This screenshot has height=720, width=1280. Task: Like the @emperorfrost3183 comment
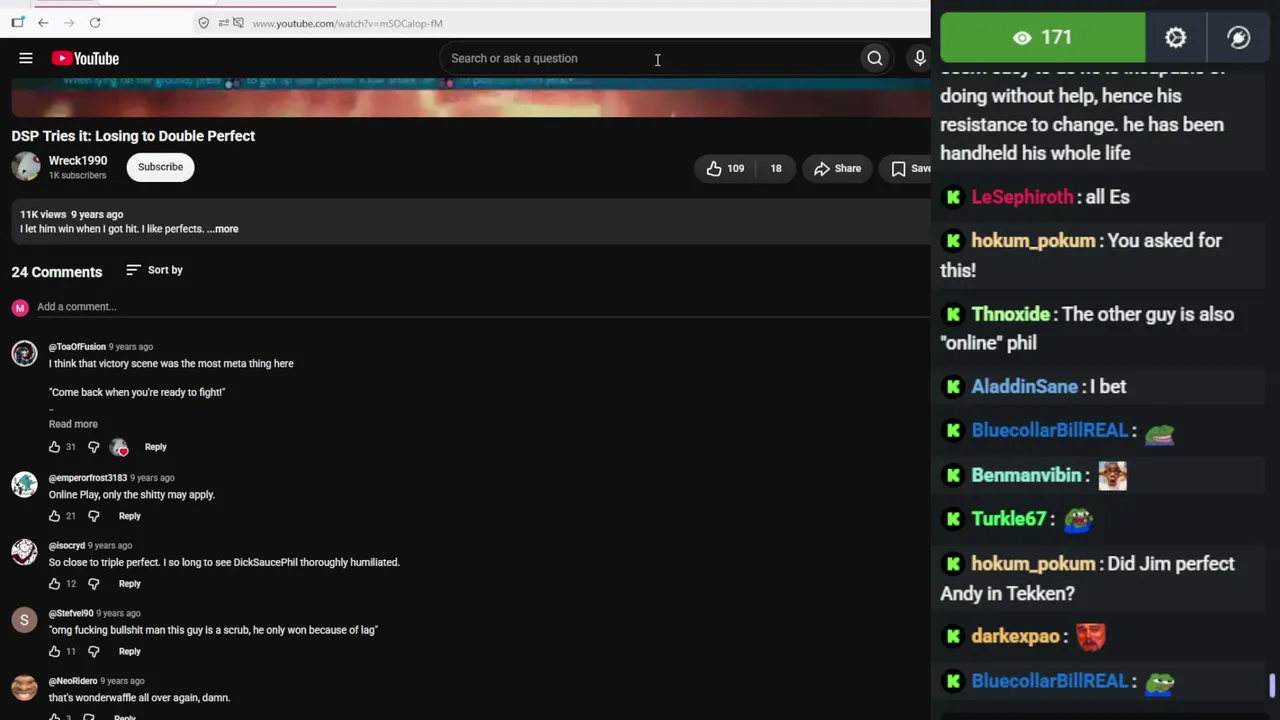[x=55, y=516]
